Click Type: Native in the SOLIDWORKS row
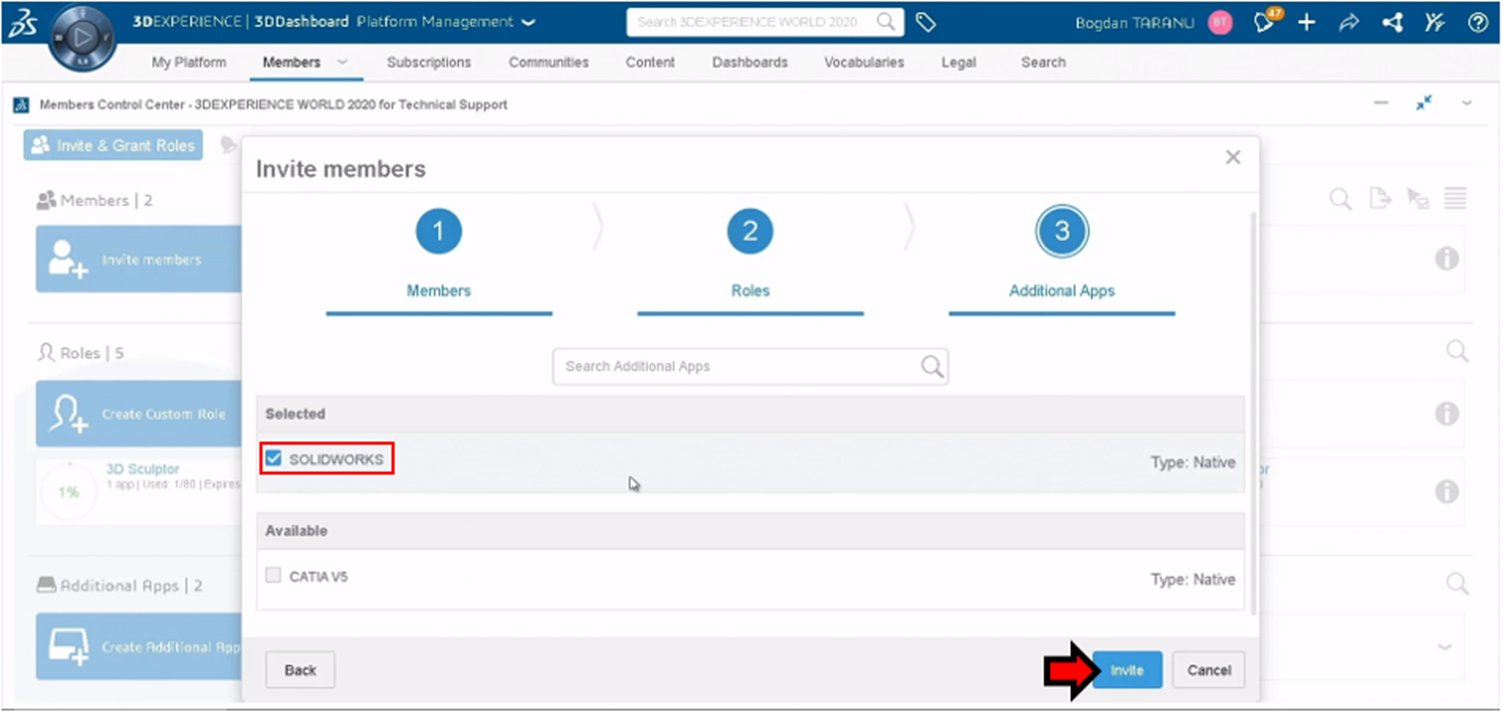 point(1193,463)
